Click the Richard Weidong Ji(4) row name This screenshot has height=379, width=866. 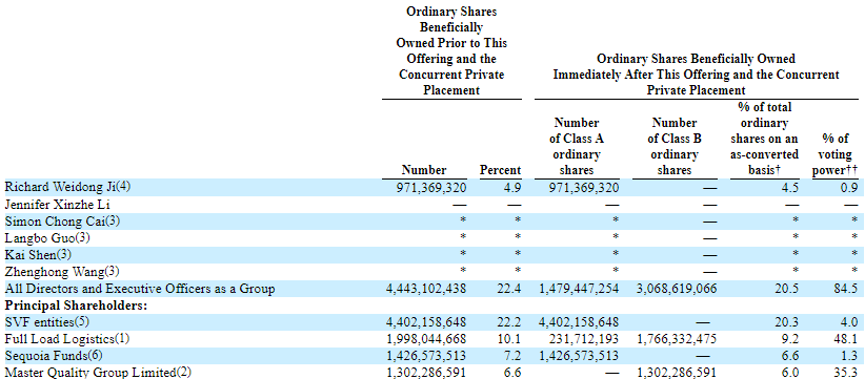pos(68,187)
